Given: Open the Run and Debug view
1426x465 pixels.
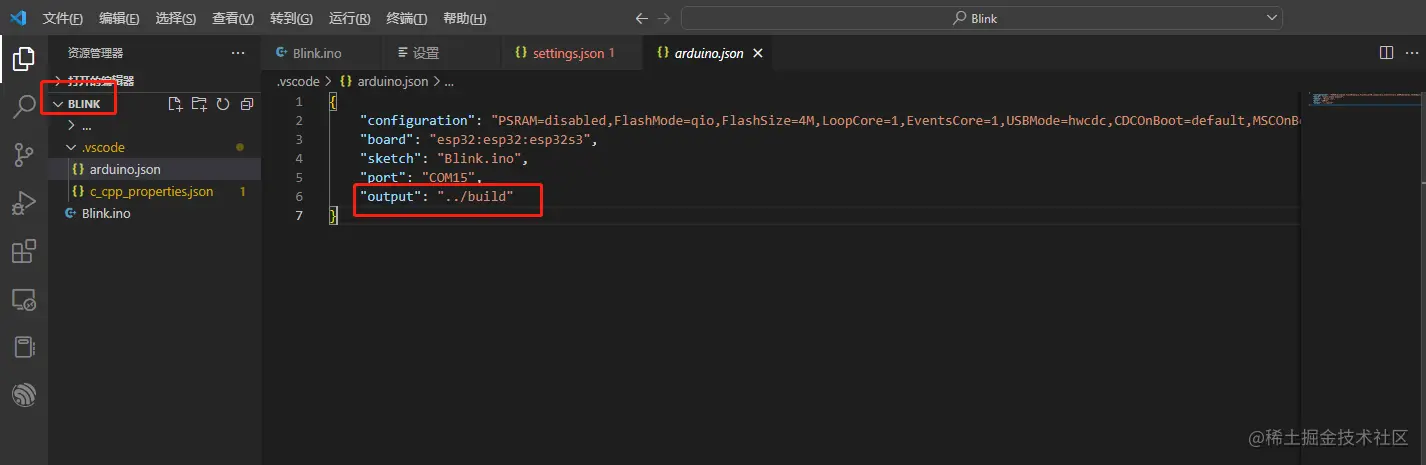Looking at the screenshot, I should 23,203.
